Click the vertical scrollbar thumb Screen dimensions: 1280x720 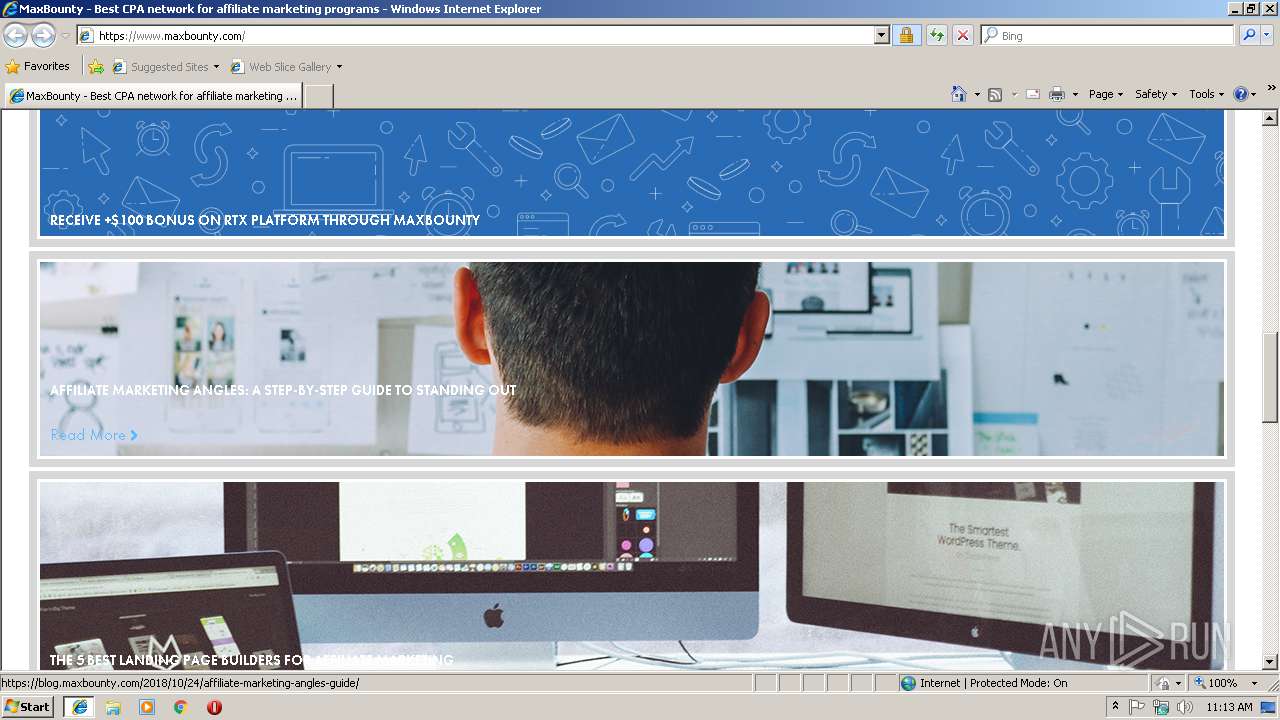(x=1270, y=377)
